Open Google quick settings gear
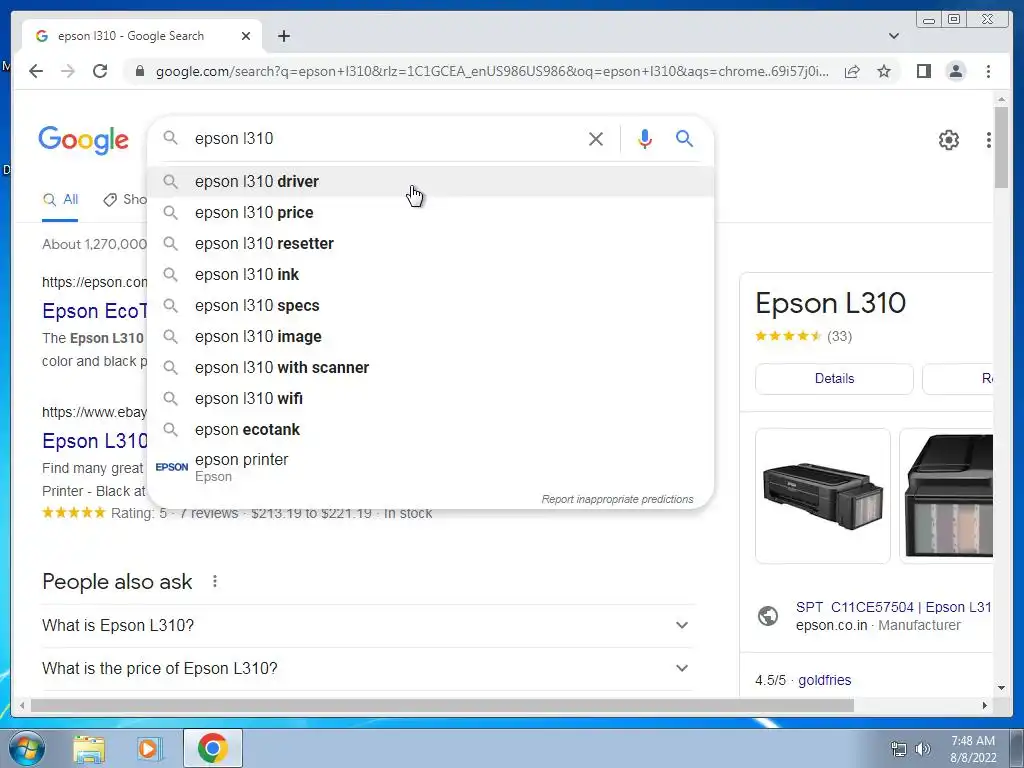Image resolution: width=1024 pixels, height=768 pixels. tap(949, 140)
